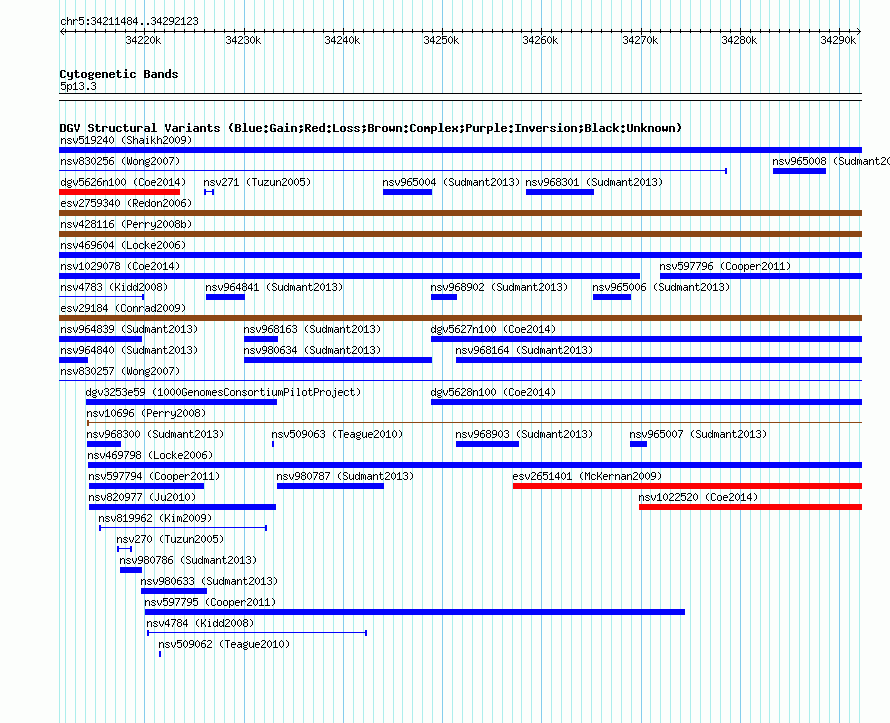Viewport: 890px width, 723px height.
Task: Select nsv980633 (Sudmant2013) label
Action: click(x=209, y=581)
